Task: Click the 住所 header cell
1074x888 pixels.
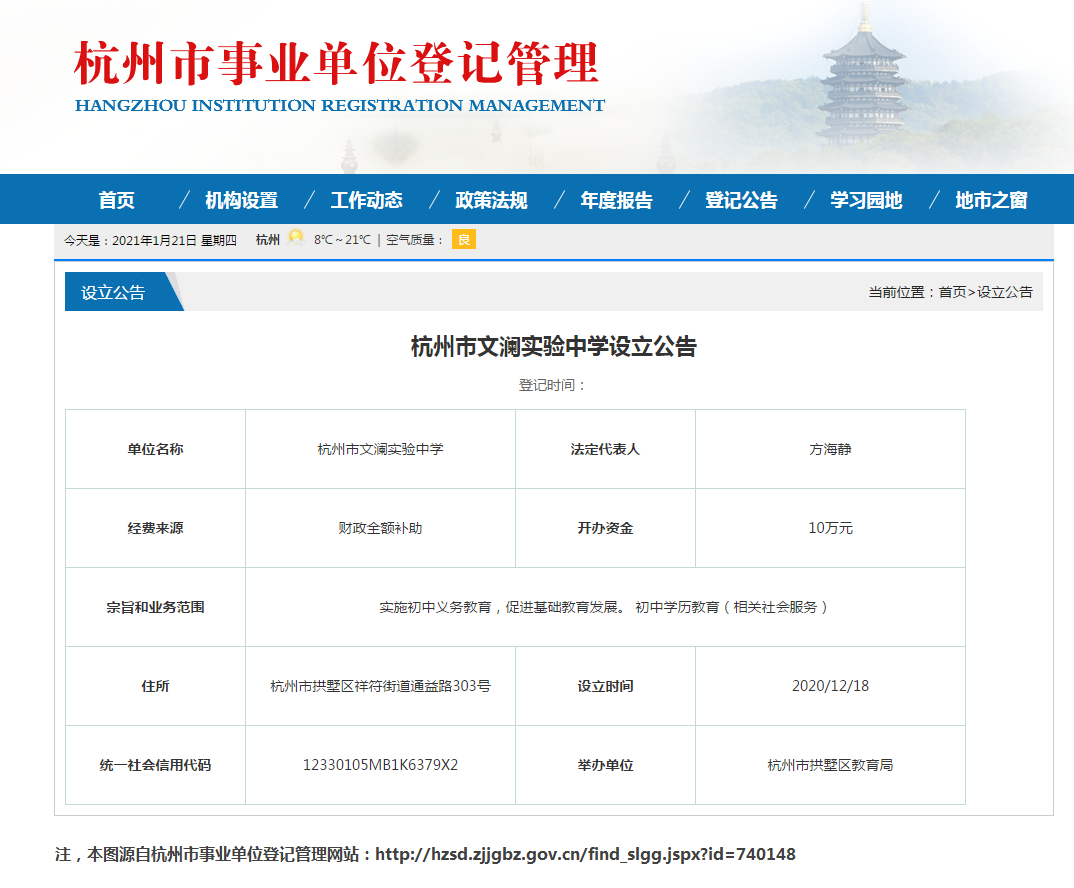Action: [155, 686]
